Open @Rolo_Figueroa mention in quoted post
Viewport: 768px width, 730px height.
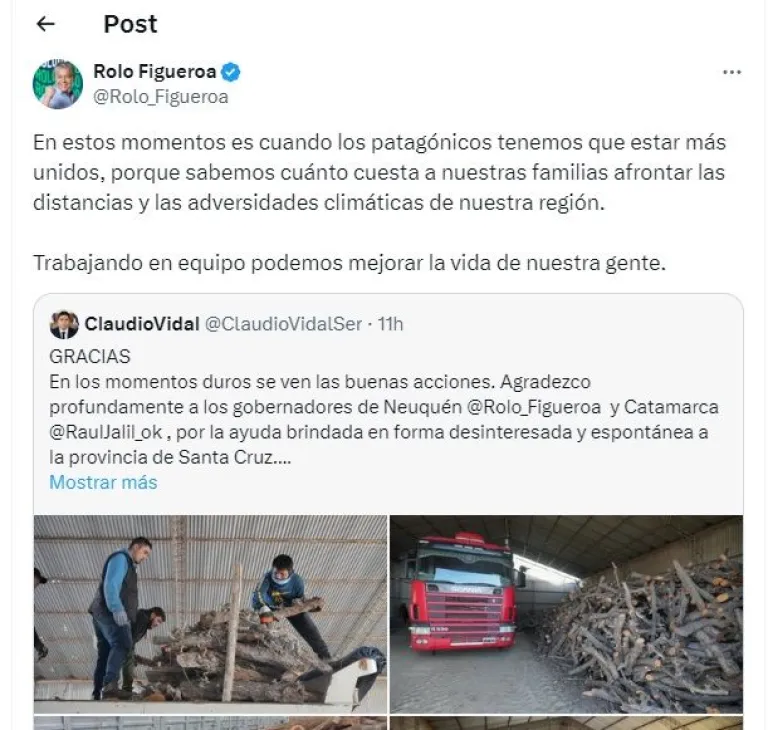click(x=534, y=407)
